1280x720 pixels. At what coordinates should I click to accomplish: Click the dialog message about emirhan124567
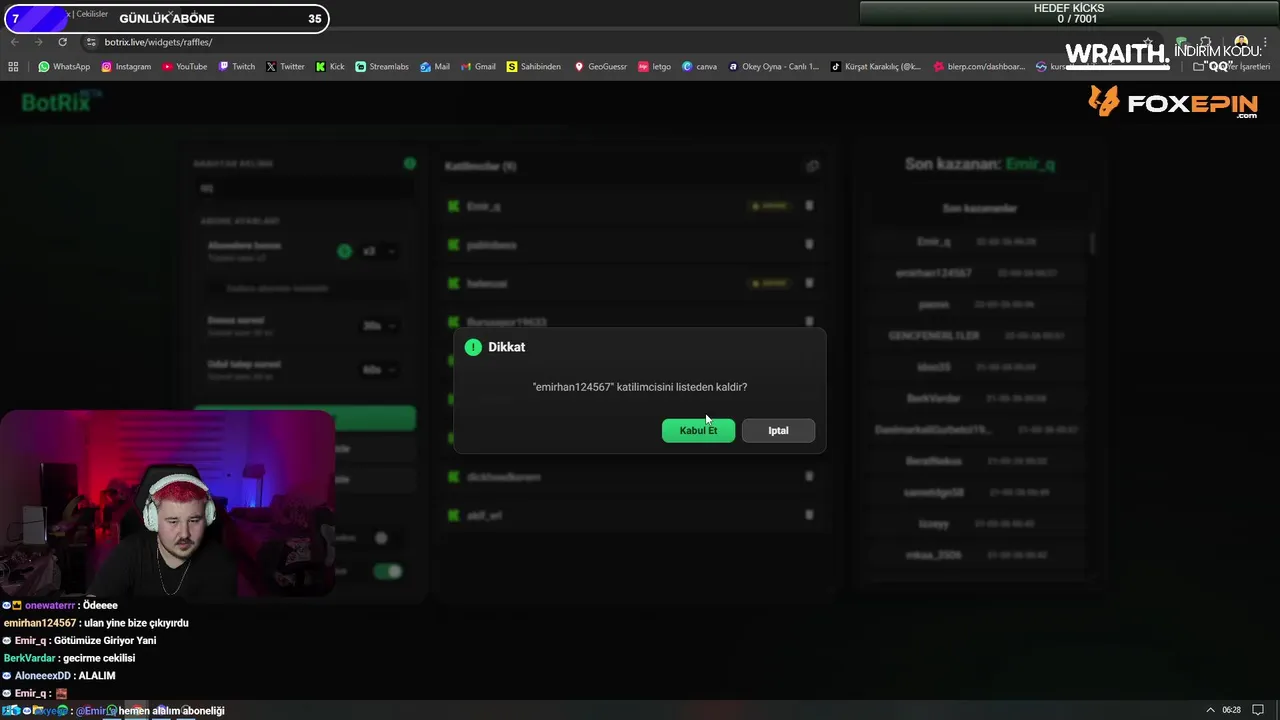coord(640,387)
